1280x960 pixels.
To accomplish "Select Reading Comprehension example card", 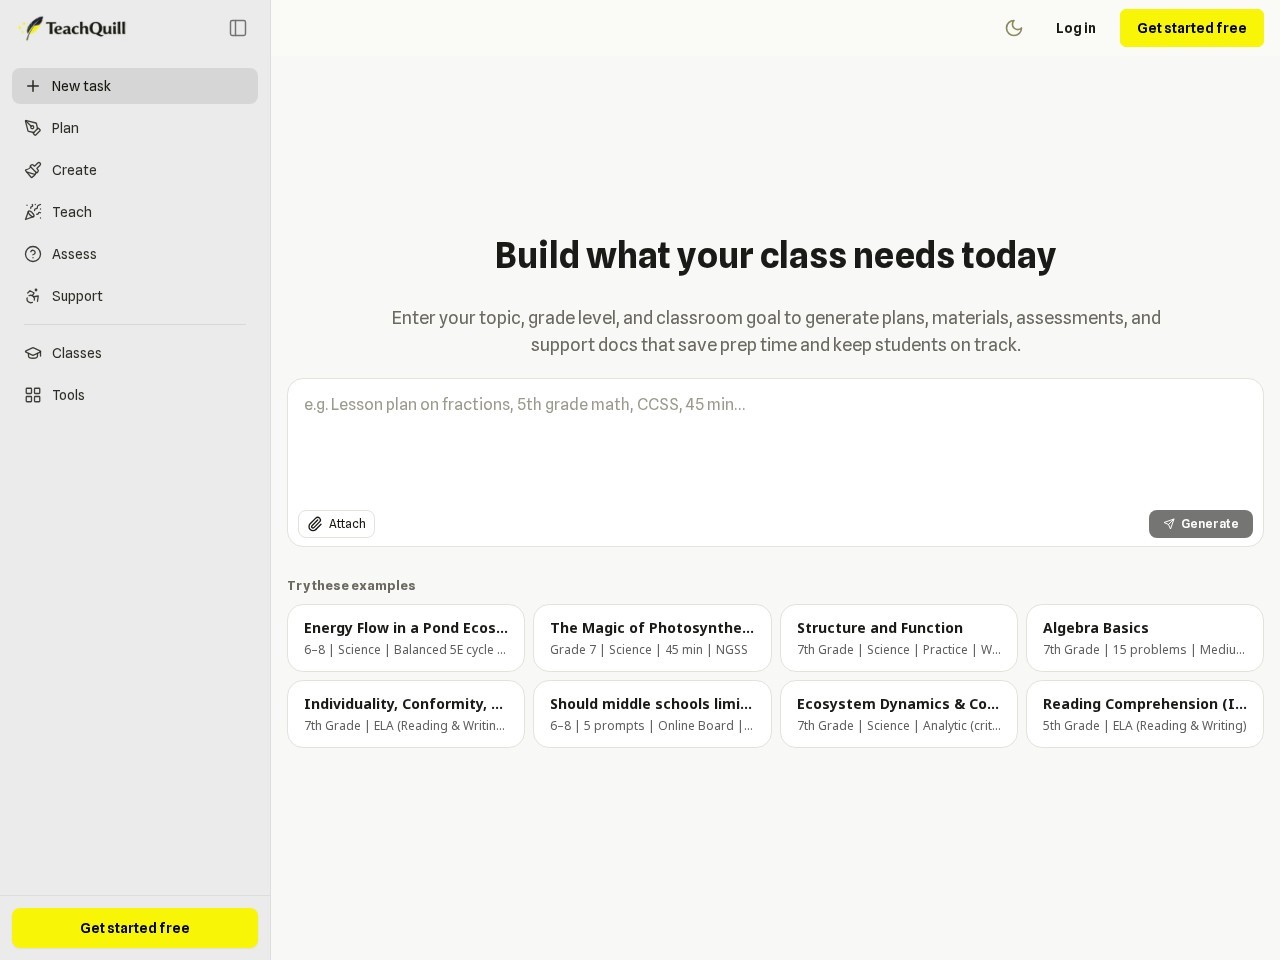I will click(x=1145, y=714).
